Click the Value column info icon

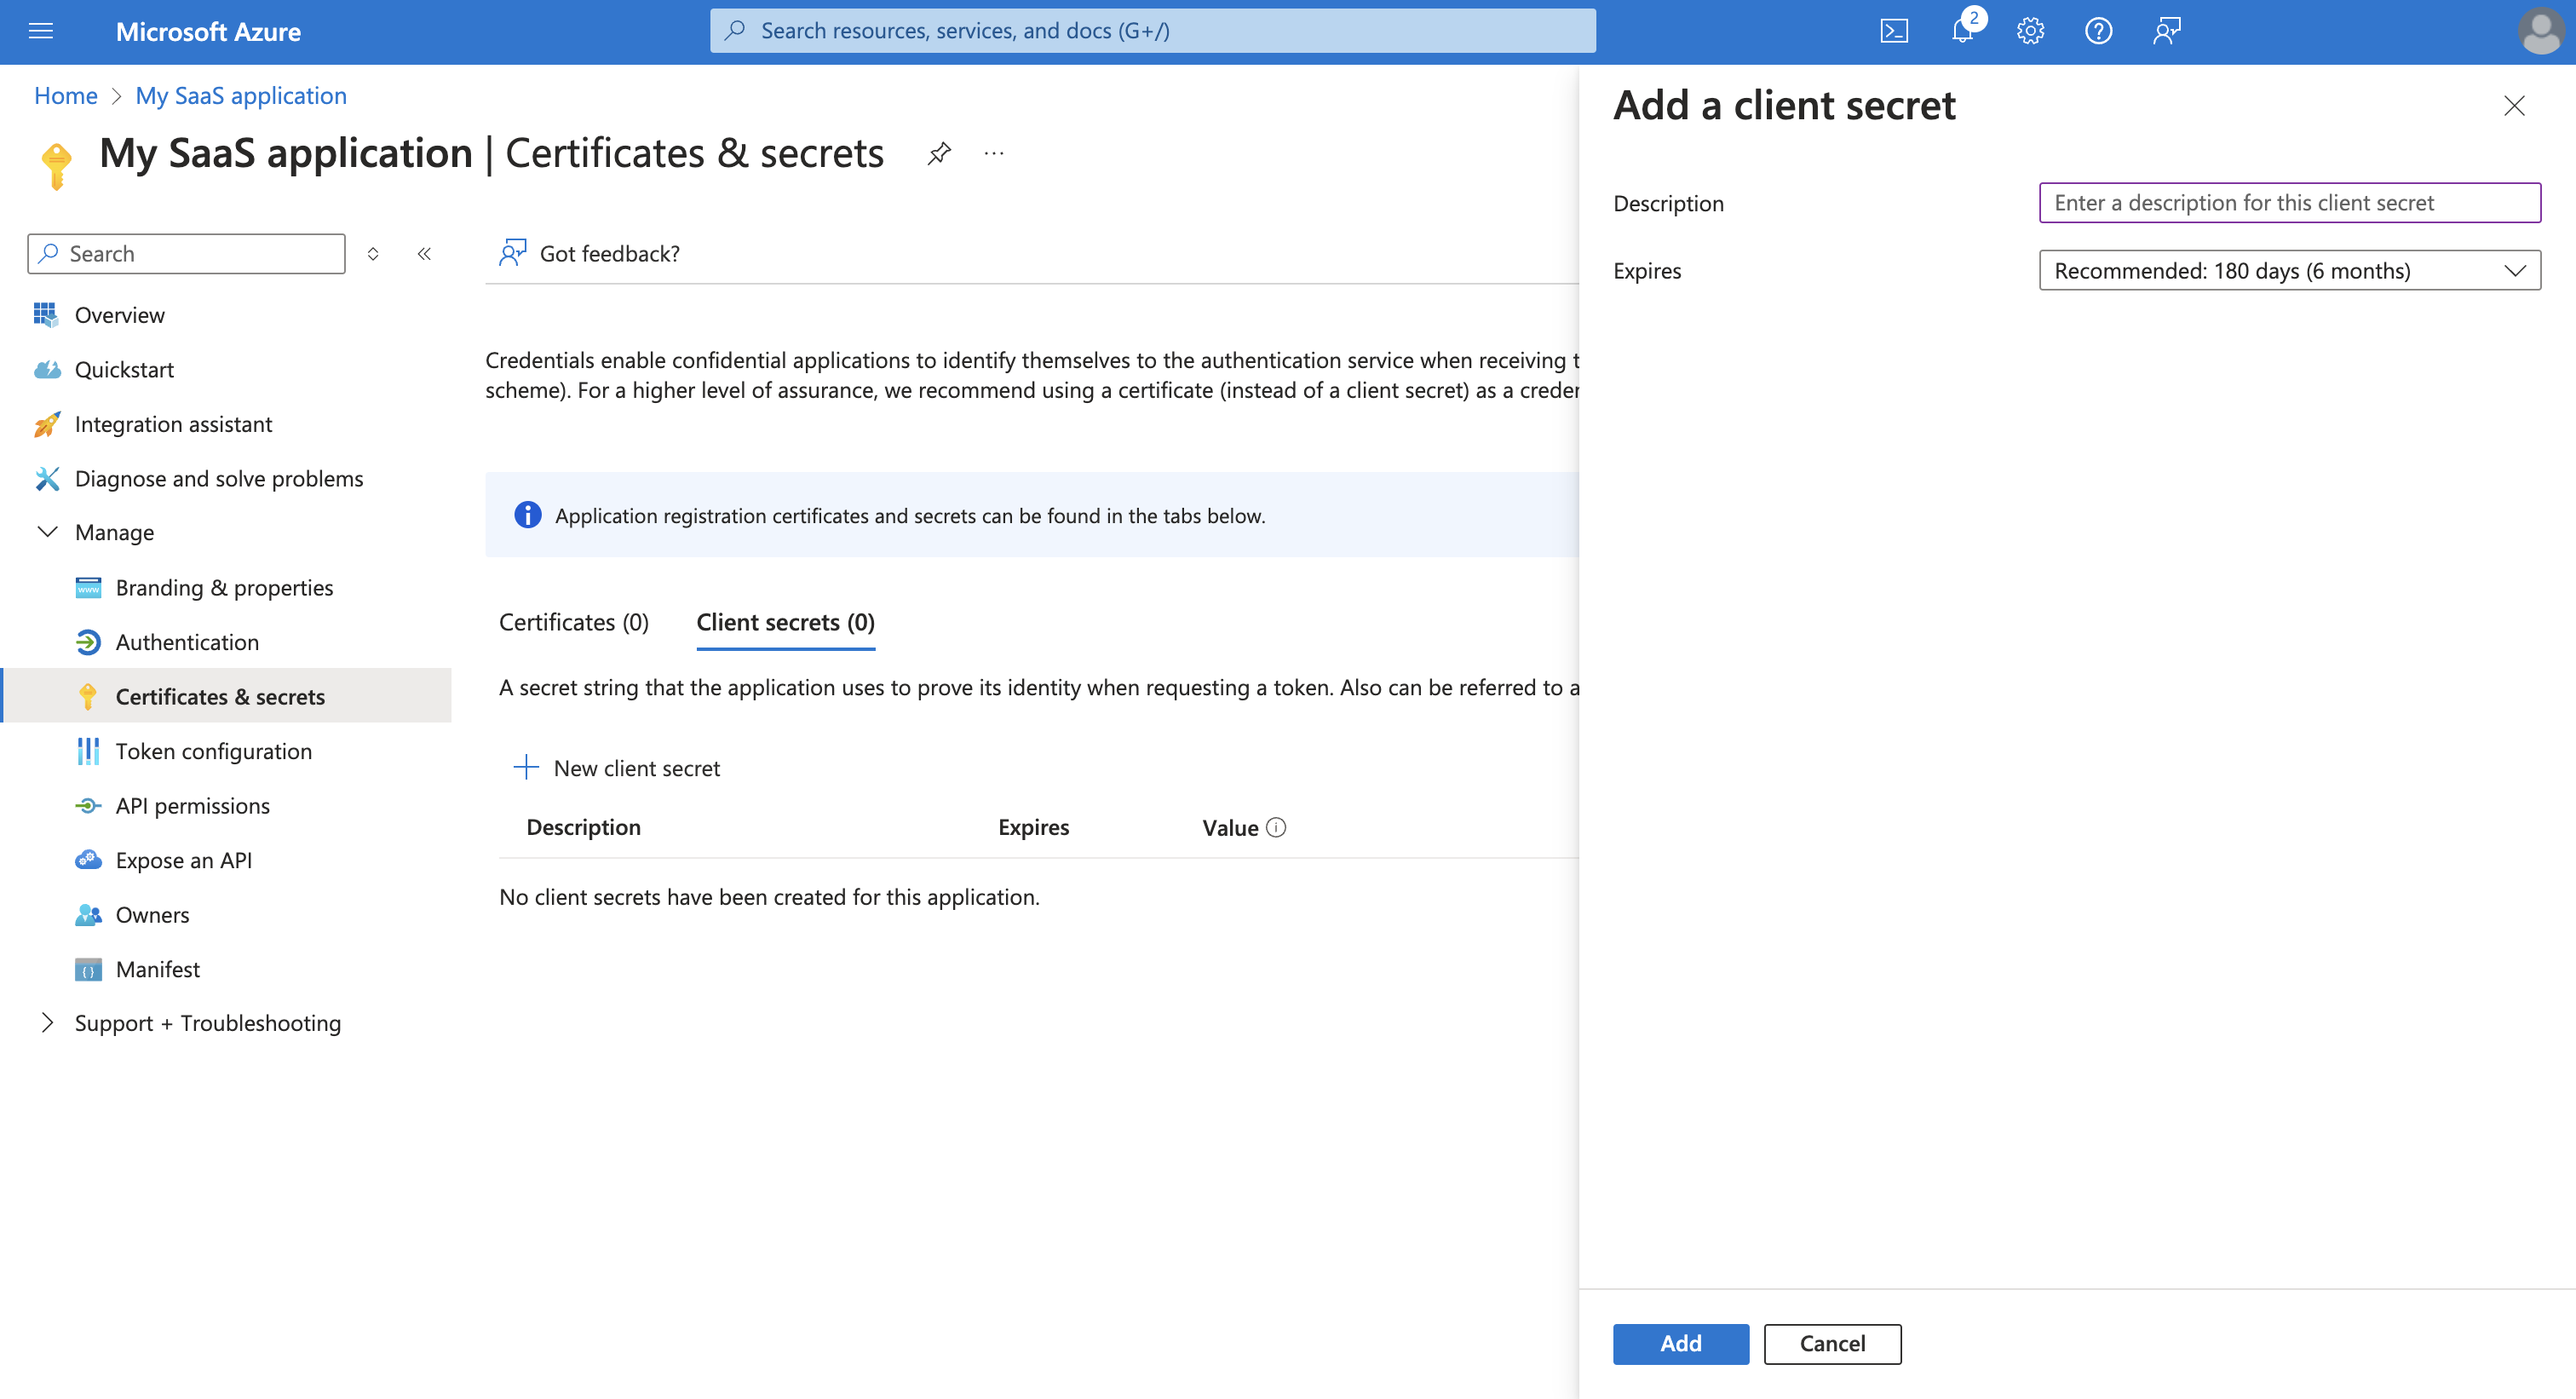click(1276, 827)
